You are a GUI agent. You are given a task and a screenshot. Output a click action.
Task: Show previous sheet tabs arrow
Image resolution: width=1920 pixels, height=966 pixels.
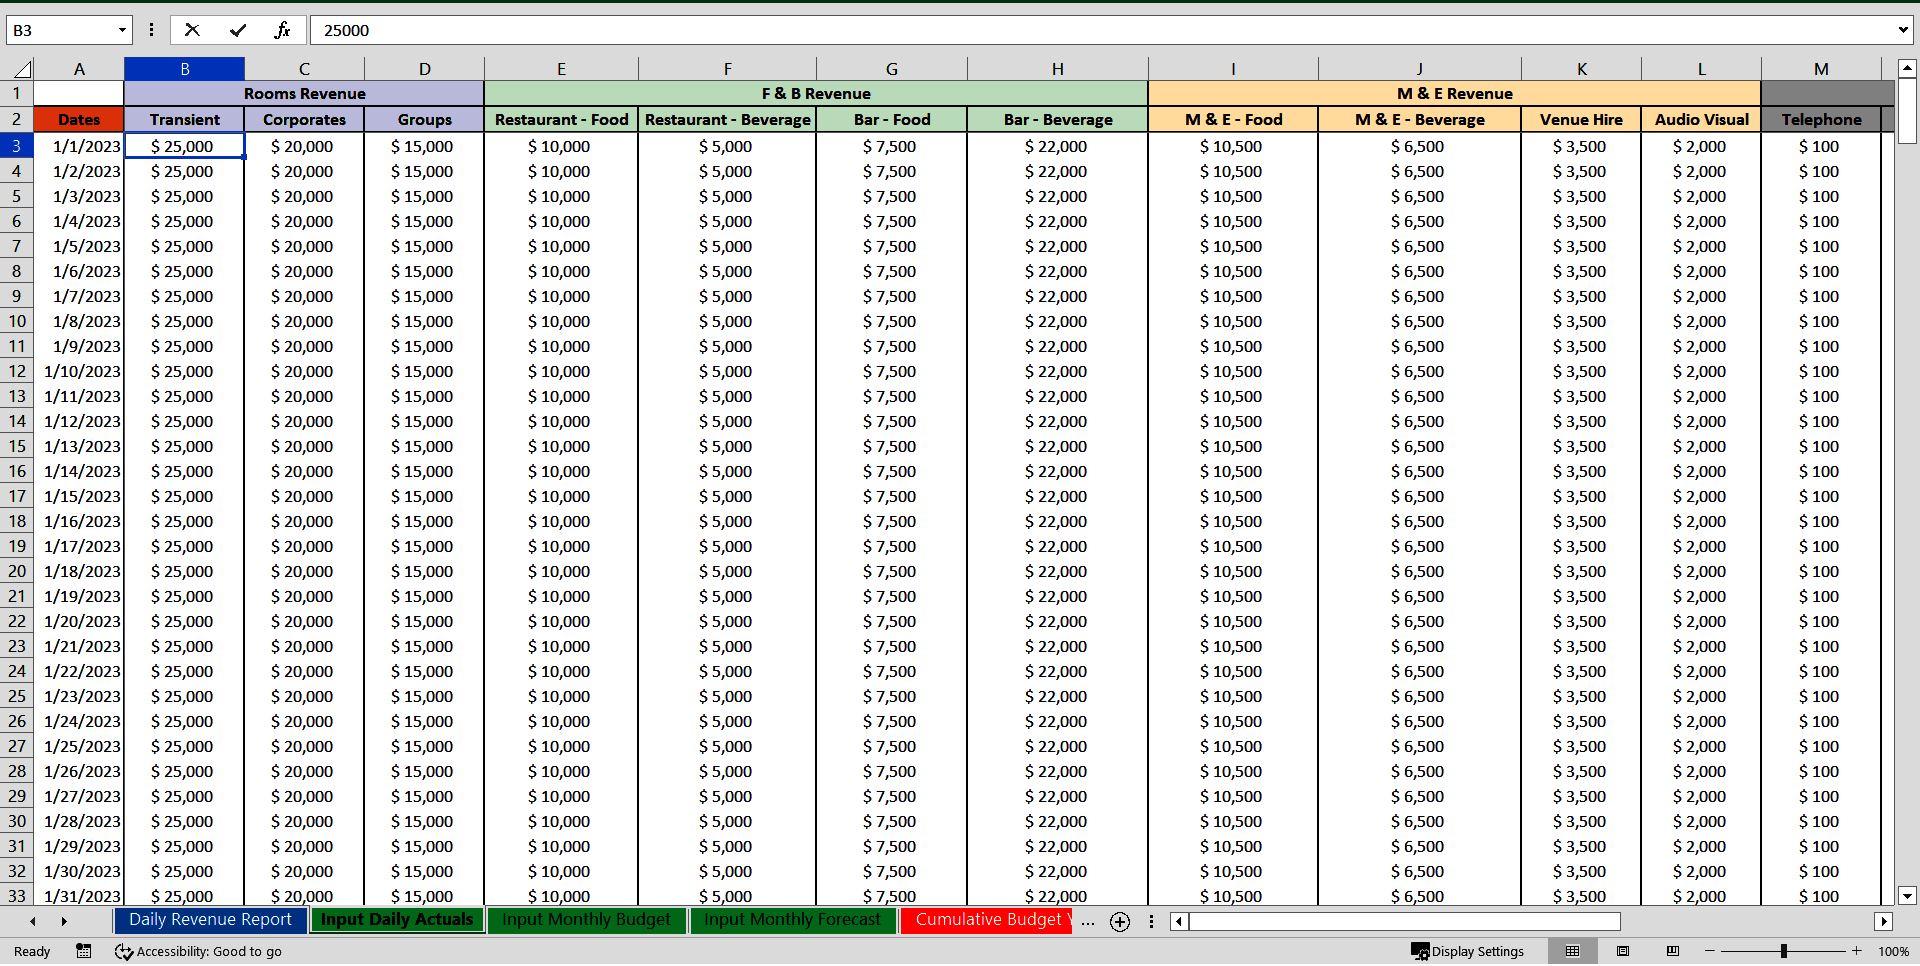[33, 921]
